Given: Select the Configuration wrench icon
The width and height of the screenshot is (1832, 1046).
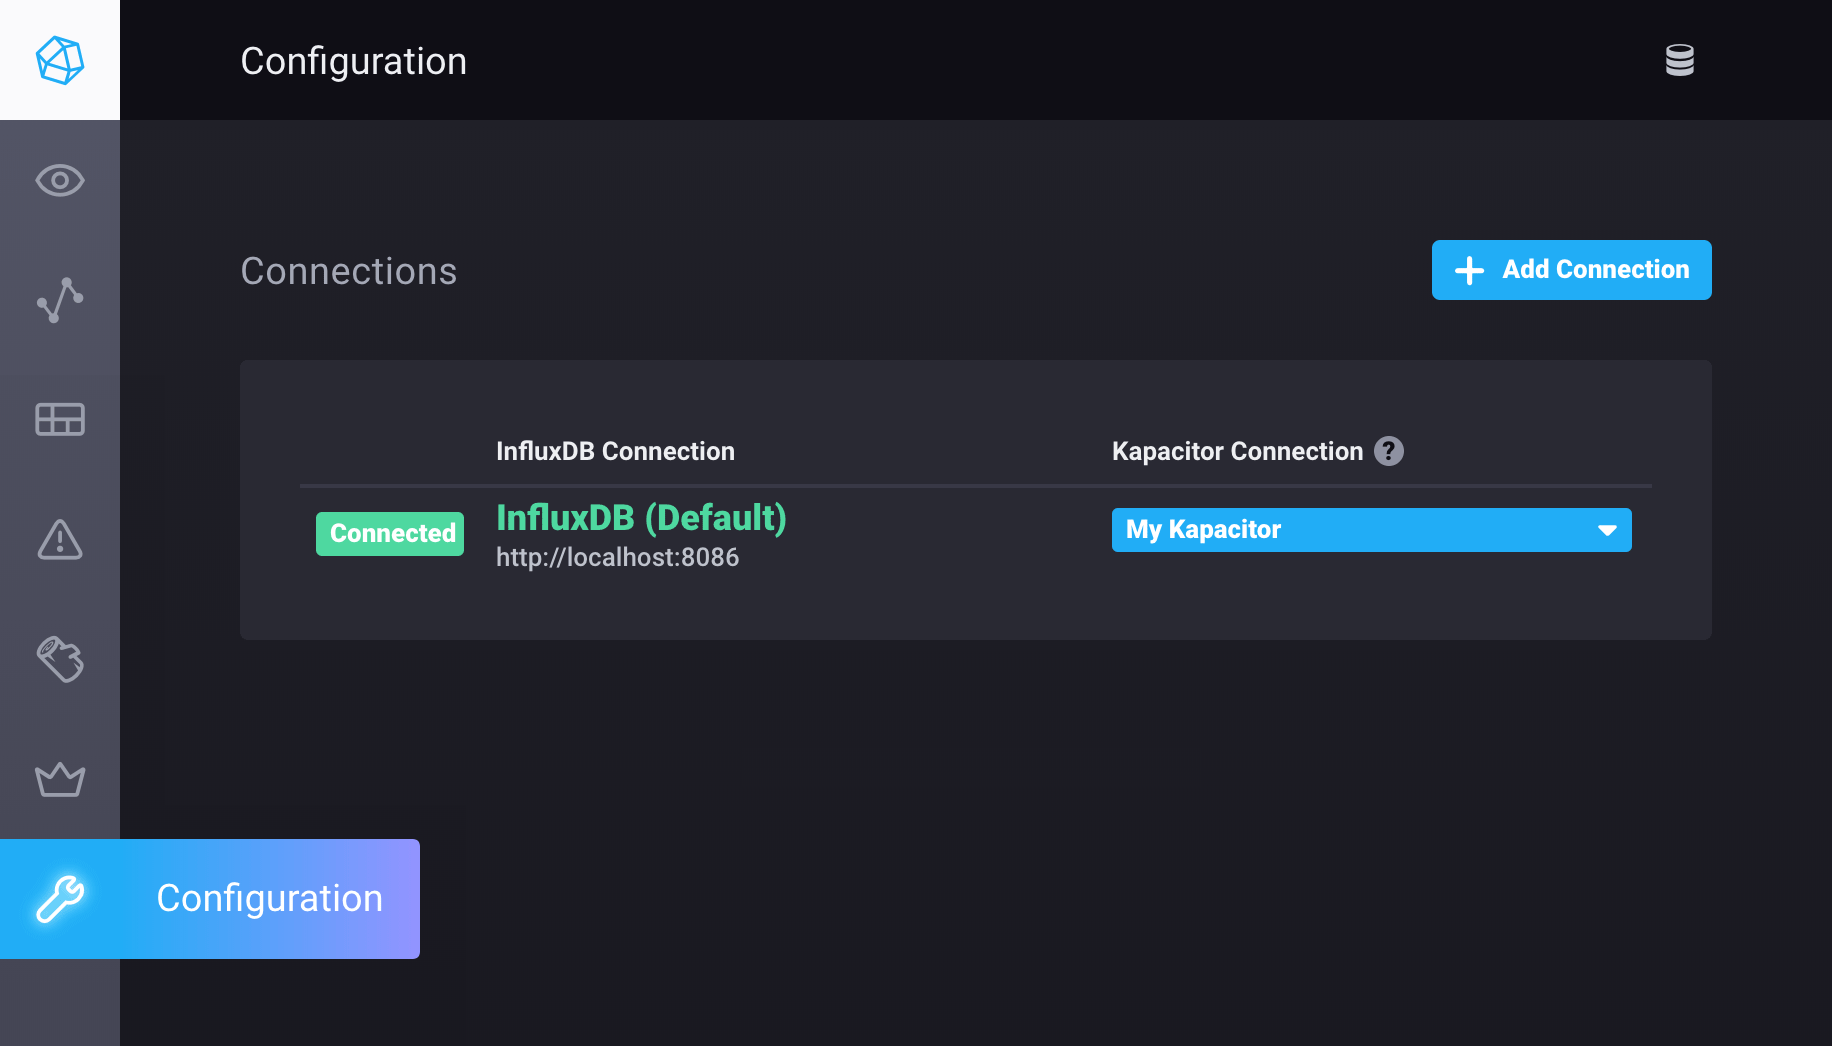Looking at the screenshot, I should pos(59,898).
